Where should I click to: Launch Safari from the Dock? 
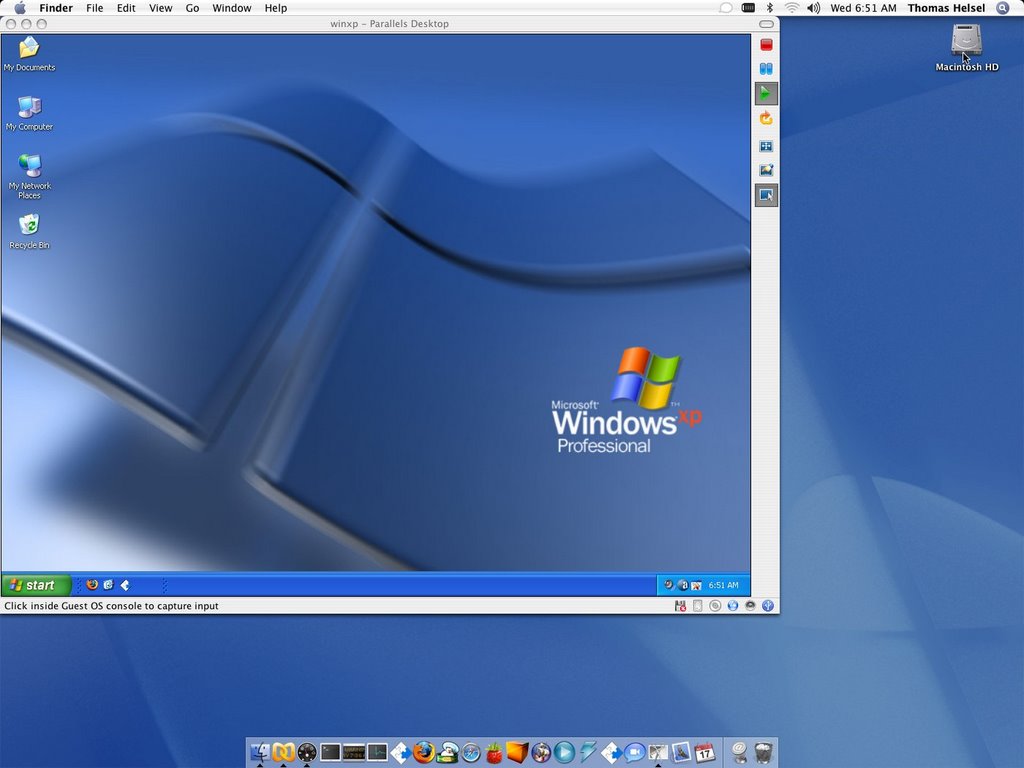tap(471, 752)
